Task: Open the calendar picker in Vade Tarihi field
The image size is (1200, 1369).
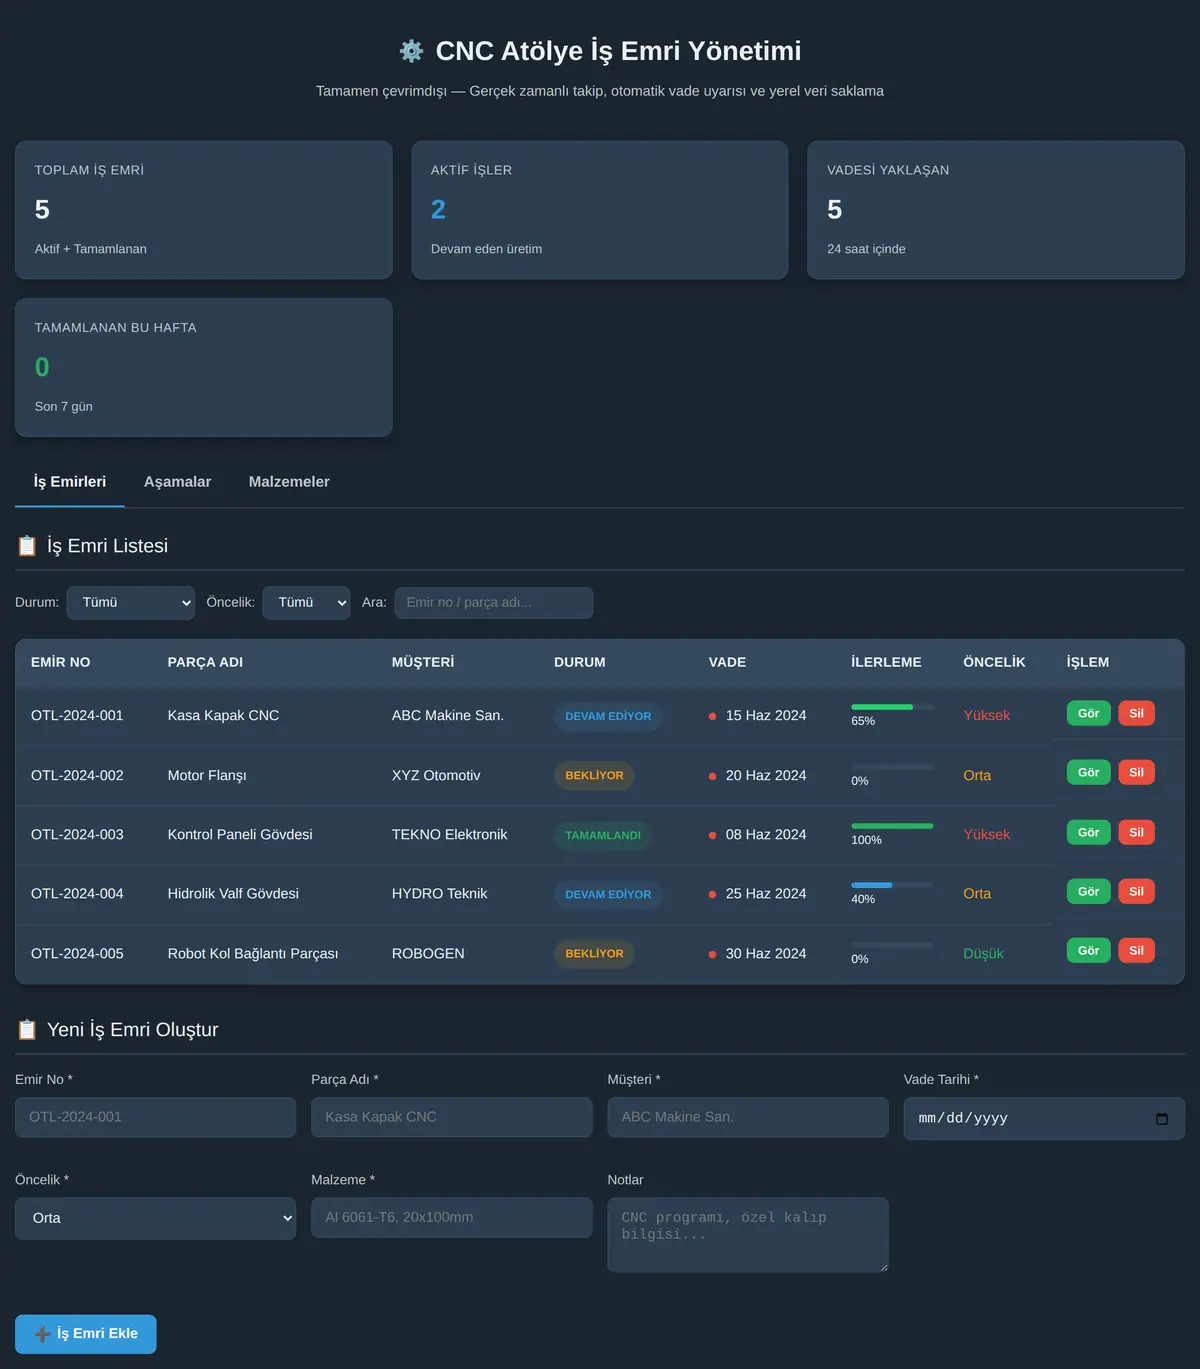Action: coord(1161,1118)
